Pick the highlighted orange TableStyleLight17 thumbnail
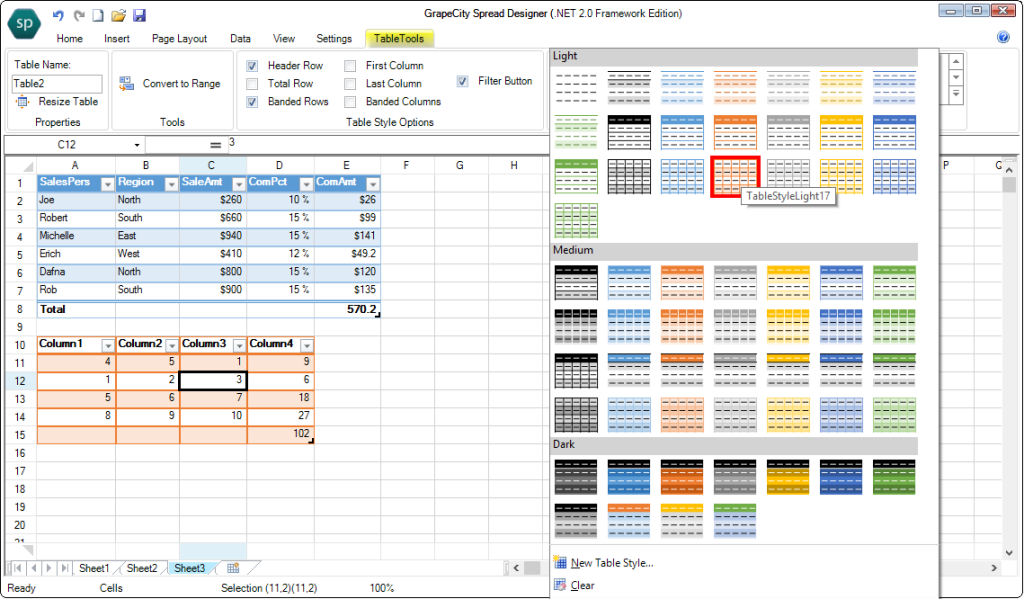 click(x=735, y=176)
